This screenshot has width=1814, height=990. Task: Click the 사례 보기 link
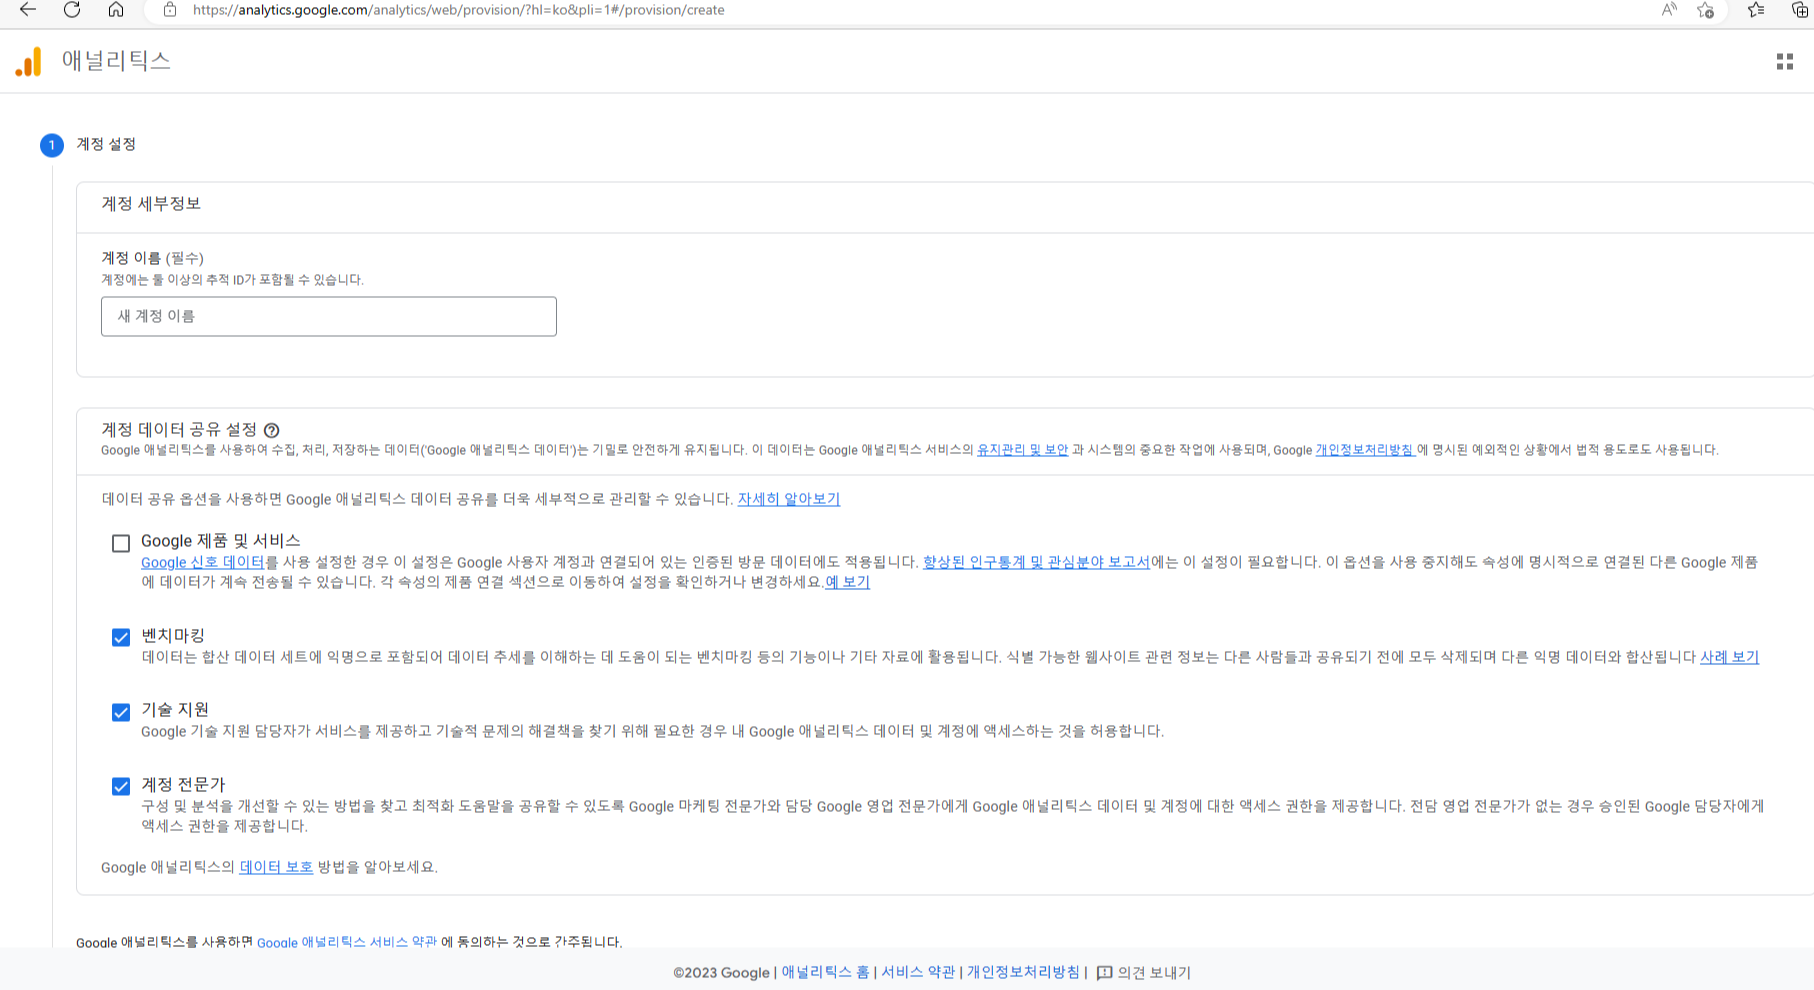point(1730,657)
